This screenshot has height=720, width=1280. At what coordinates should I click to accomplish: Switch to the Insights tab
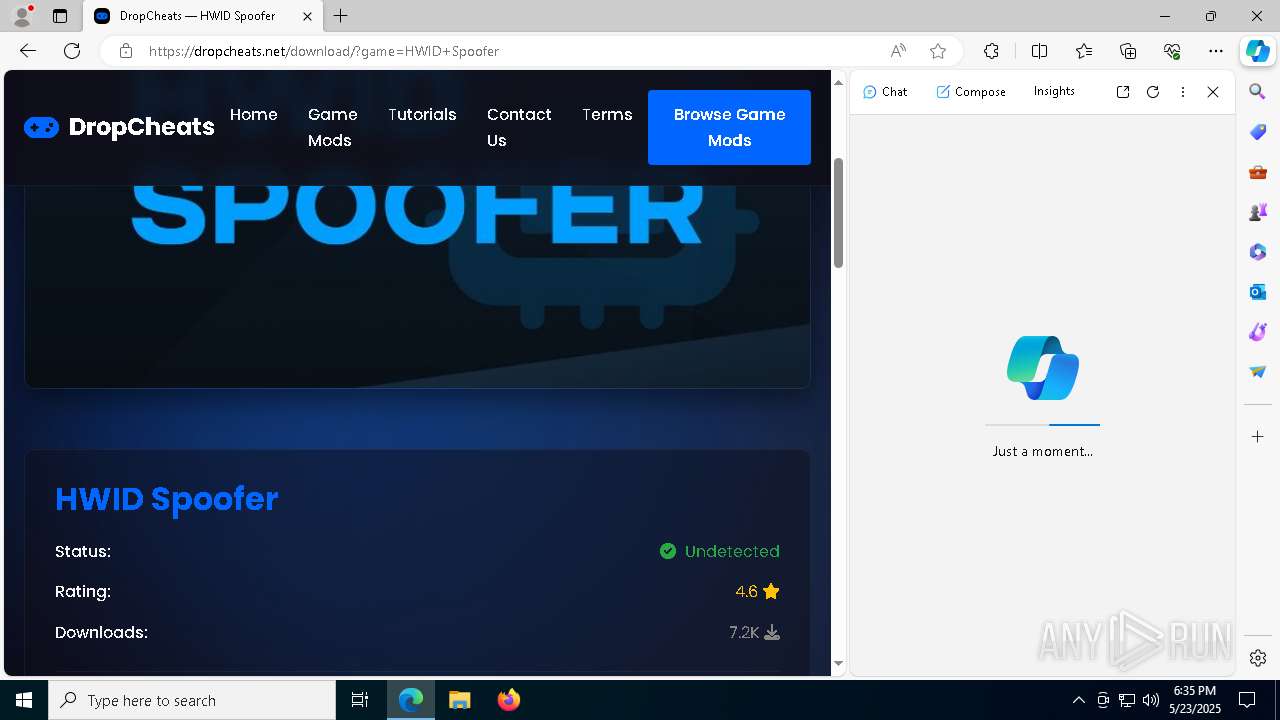tap(1054, 91)
